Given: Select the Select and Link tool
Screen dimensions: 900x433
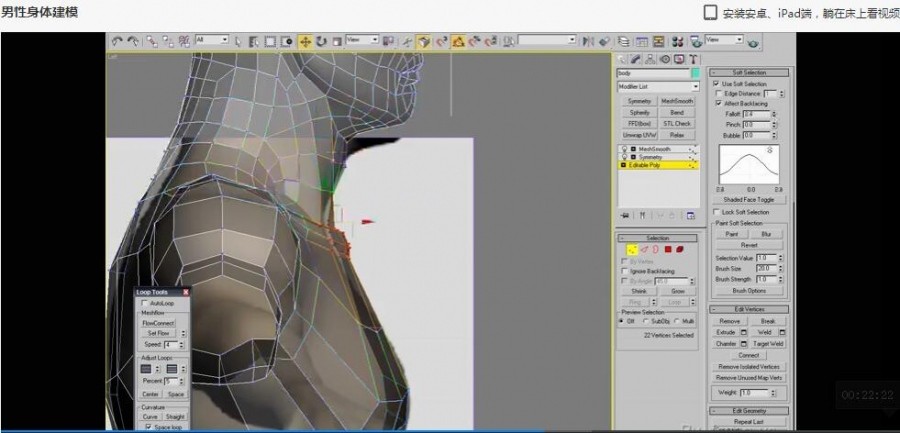Looking at the screenshot, I should click(152, 41).
